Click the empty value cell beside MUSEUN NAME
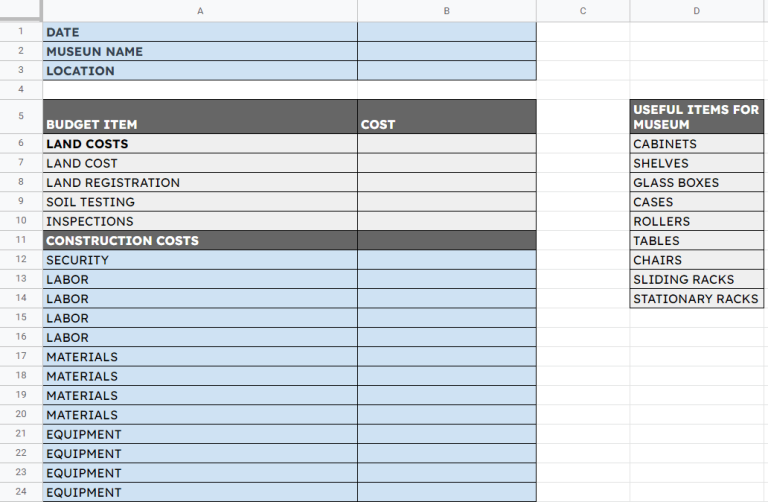This screenshot has height=502, width=768. 447,51
